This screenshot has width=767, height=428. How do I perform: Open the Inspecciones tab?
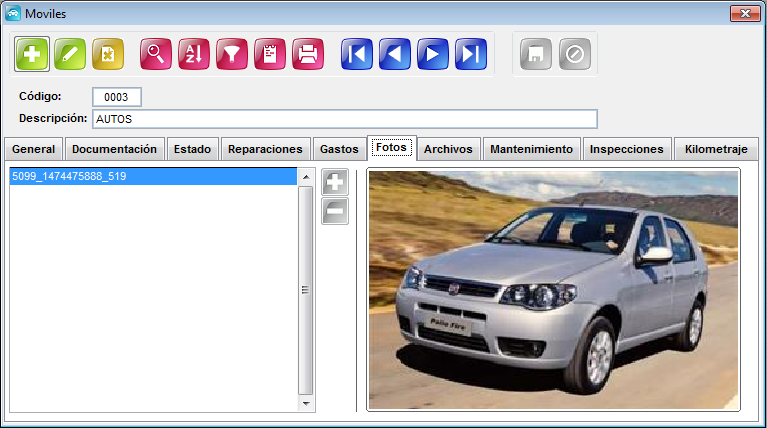(627, 149)
